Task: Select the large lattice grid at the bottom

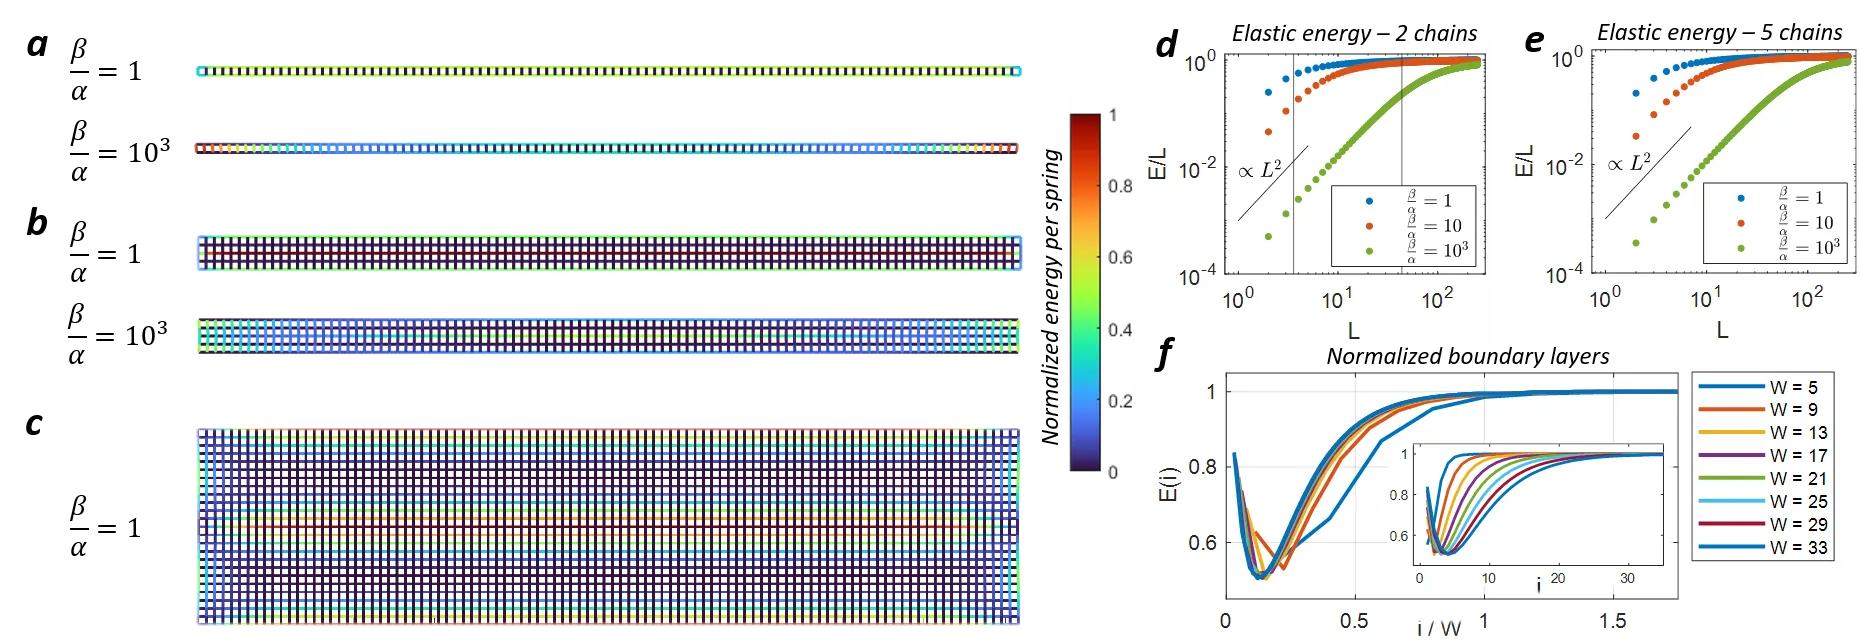Action: [x=607, y=527]
